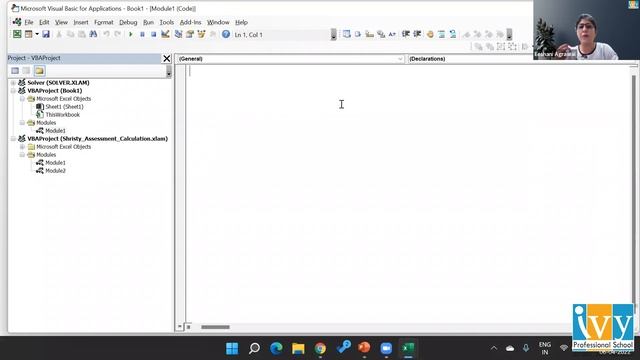Select Module1 under the Book1 project
The image size is (640, 360).
tap(55, 131)
